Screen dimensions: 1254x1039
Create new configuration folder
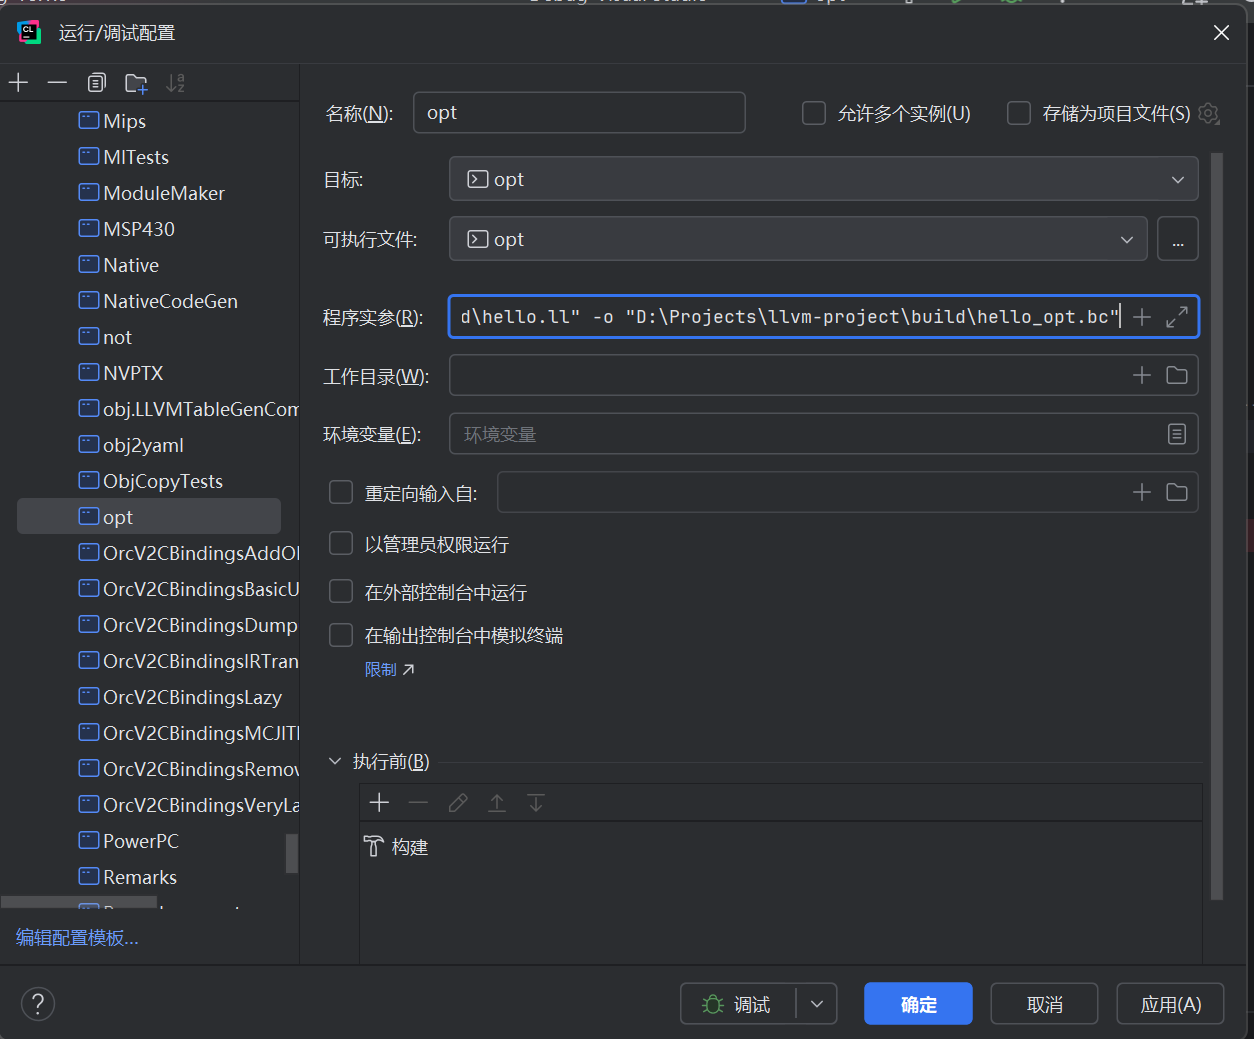point(136,83)
